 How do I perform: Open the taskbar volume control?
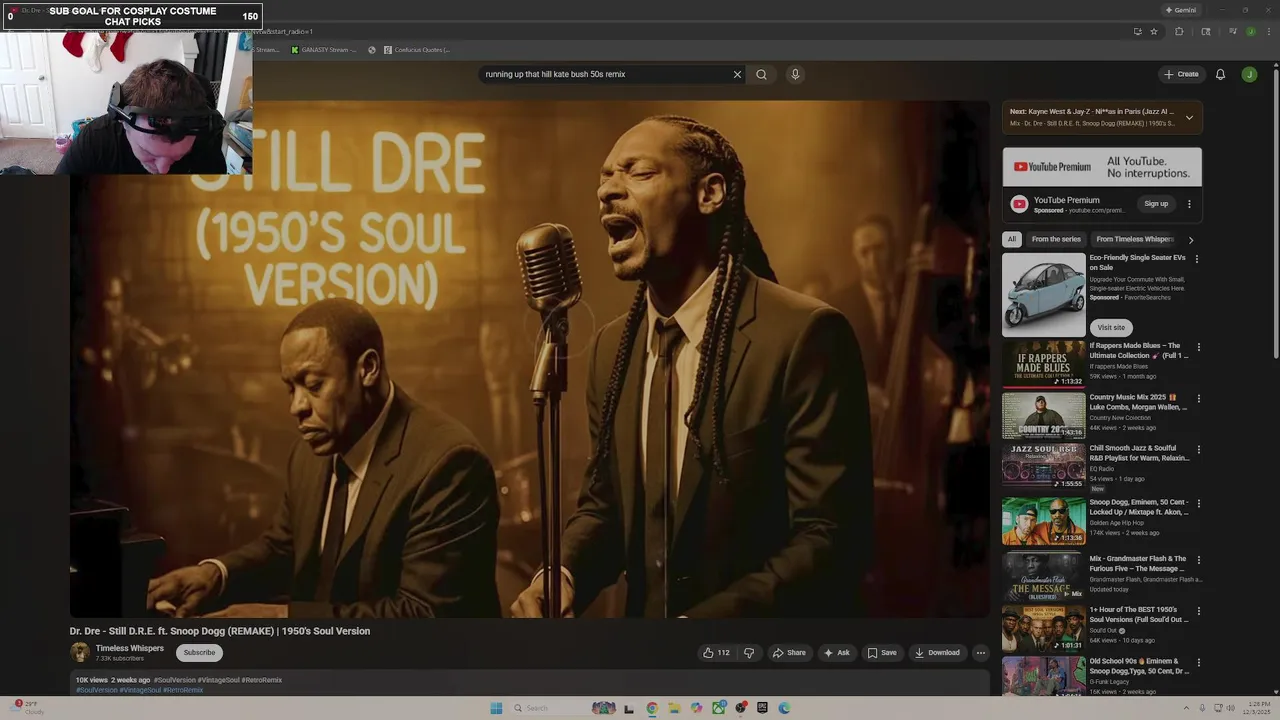coord(1230,708)
